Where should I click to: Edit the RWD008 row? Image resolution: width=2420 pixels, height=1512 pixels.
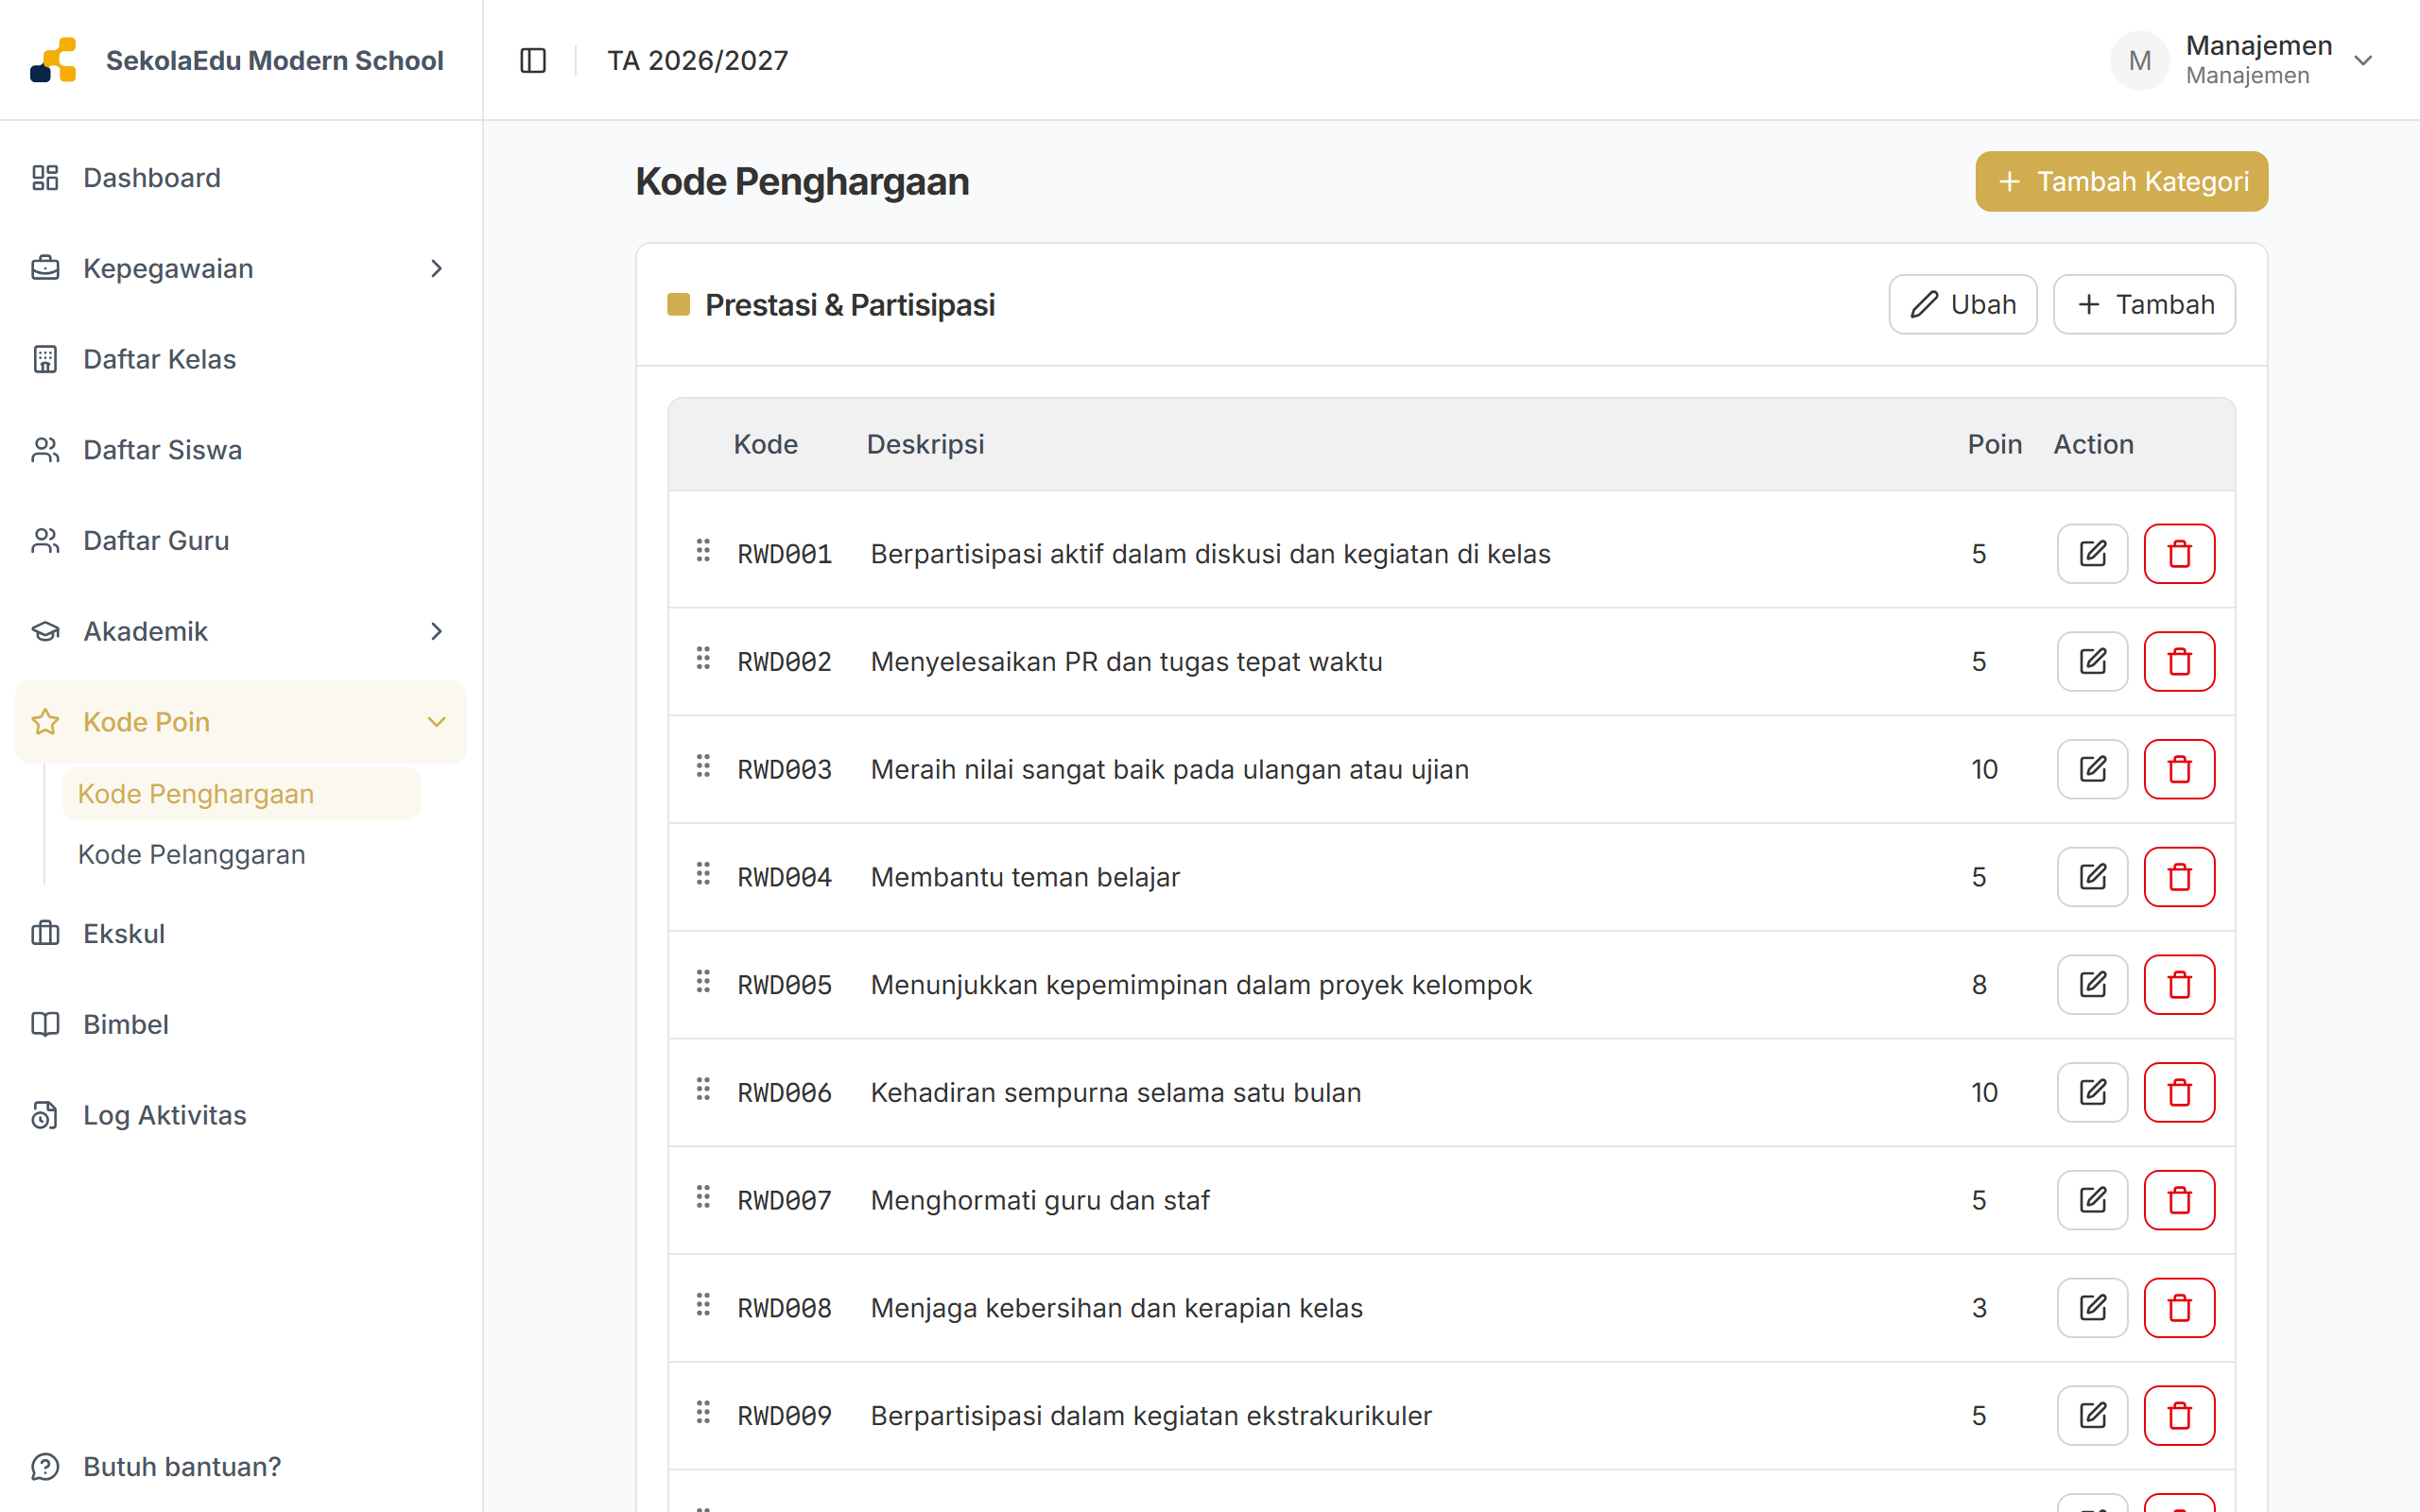pos(2092,1308)
